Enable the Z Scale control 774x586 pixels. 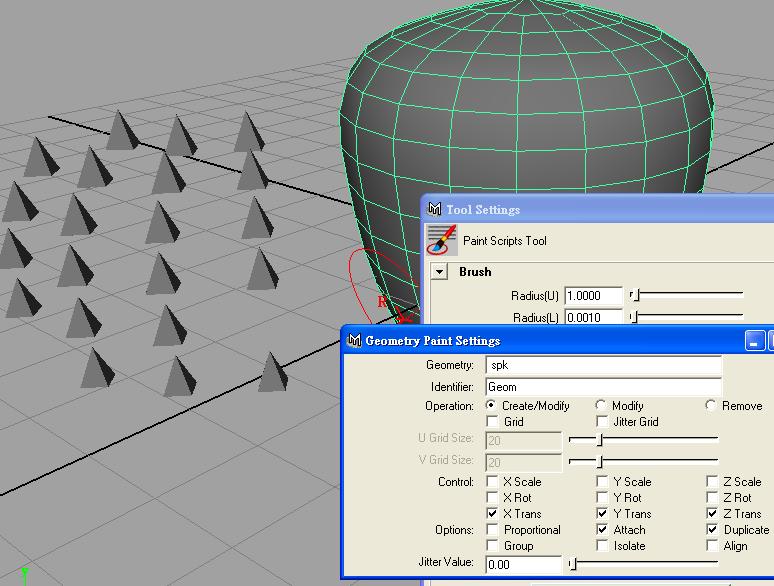tap(712, 481)
